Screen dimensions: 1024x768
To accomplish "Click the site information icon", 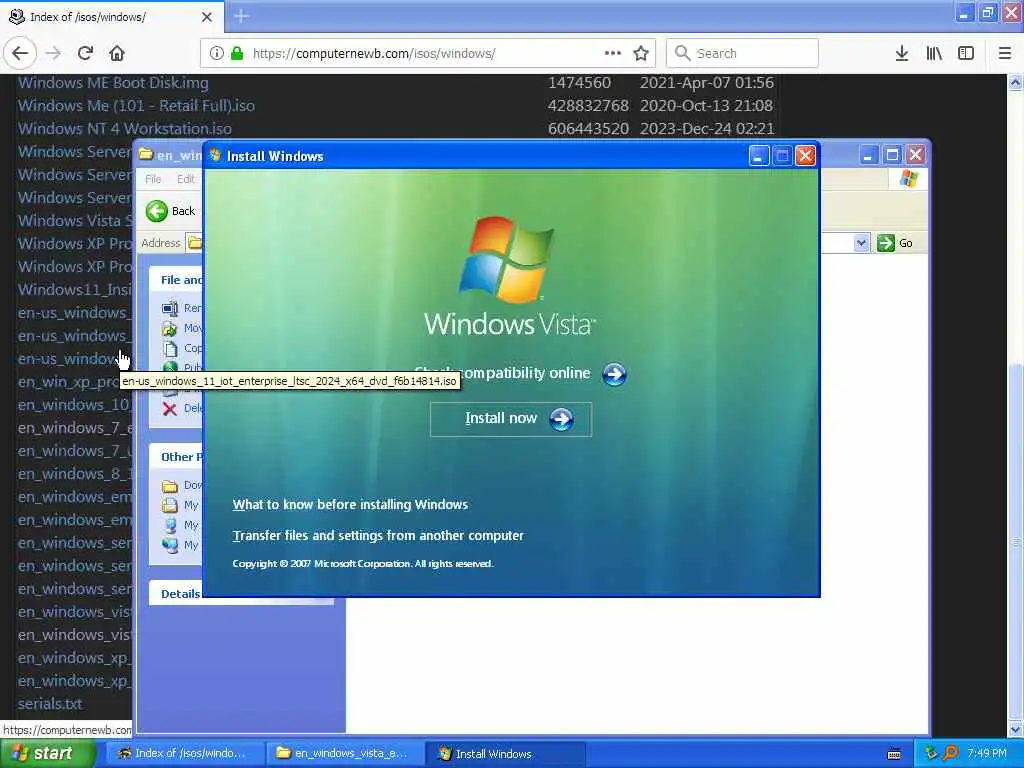I will 217,54.
